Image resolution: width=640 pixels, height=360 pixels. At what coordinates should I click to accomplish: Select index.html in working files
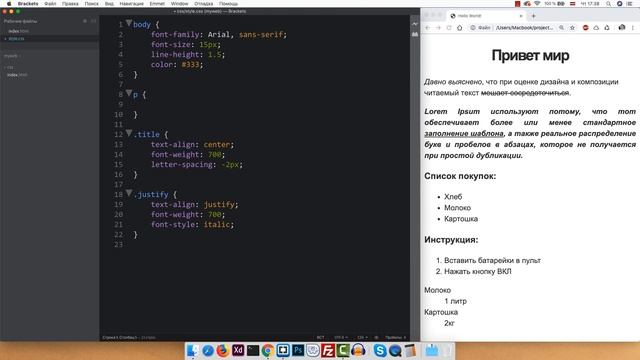pos(18,31)
